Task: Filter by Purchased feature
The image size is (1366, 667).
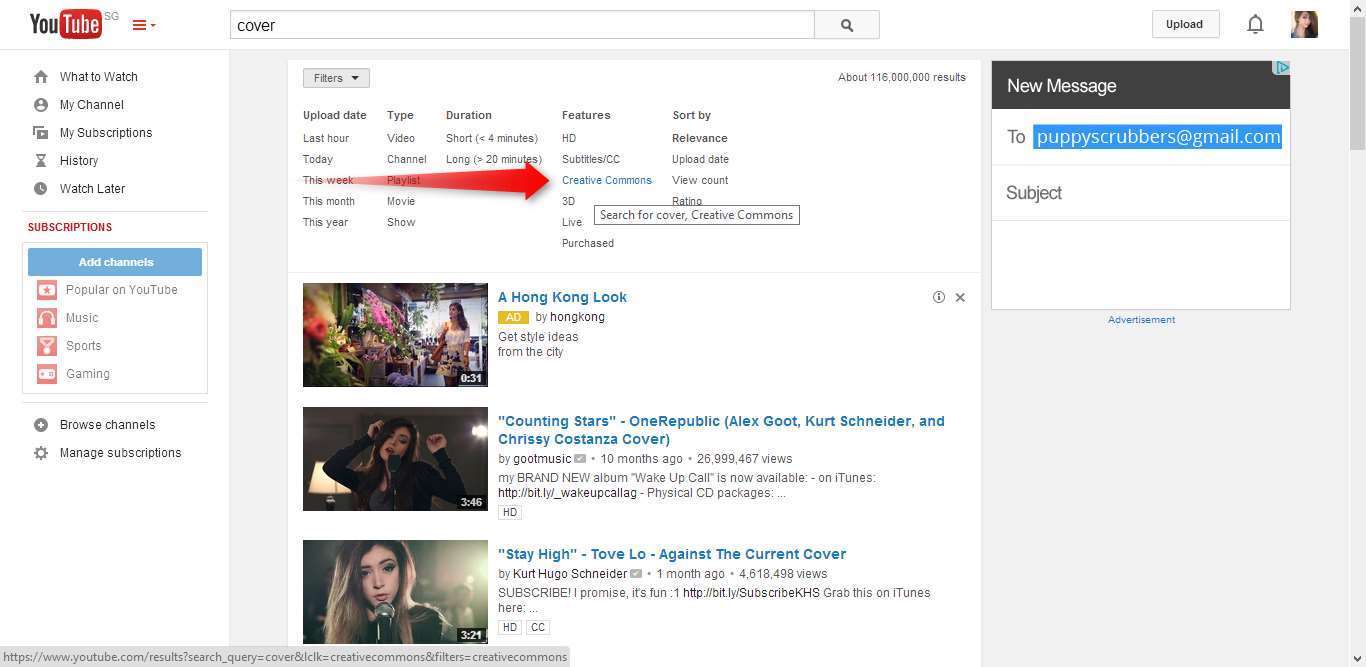Action: 588,244
